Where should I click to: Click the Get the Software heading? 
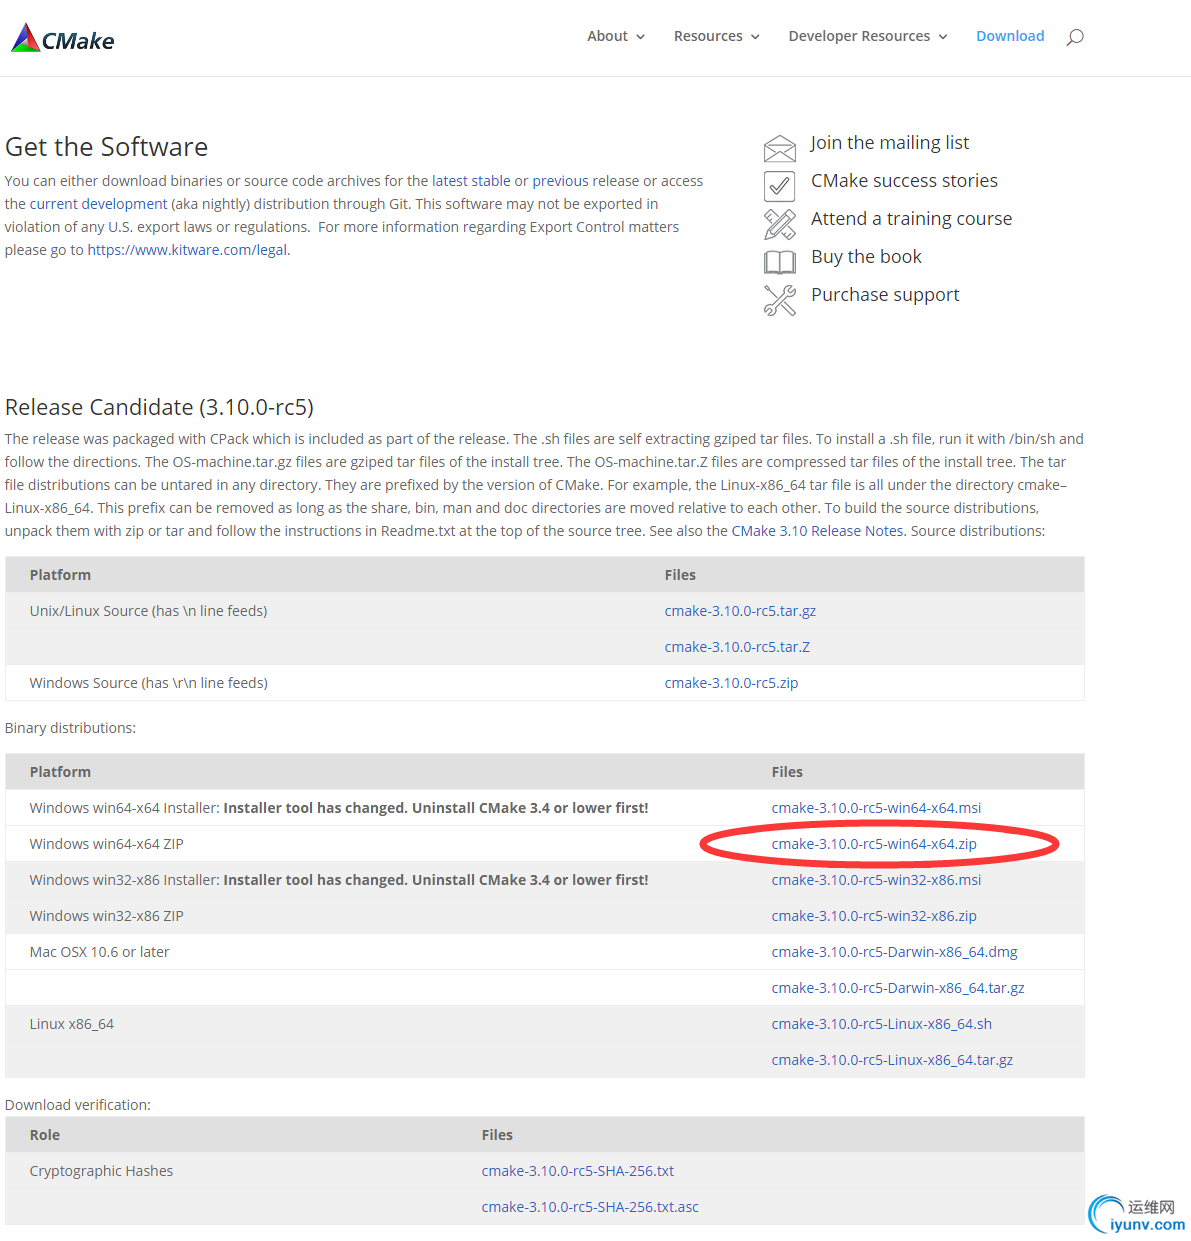[106, 147]
